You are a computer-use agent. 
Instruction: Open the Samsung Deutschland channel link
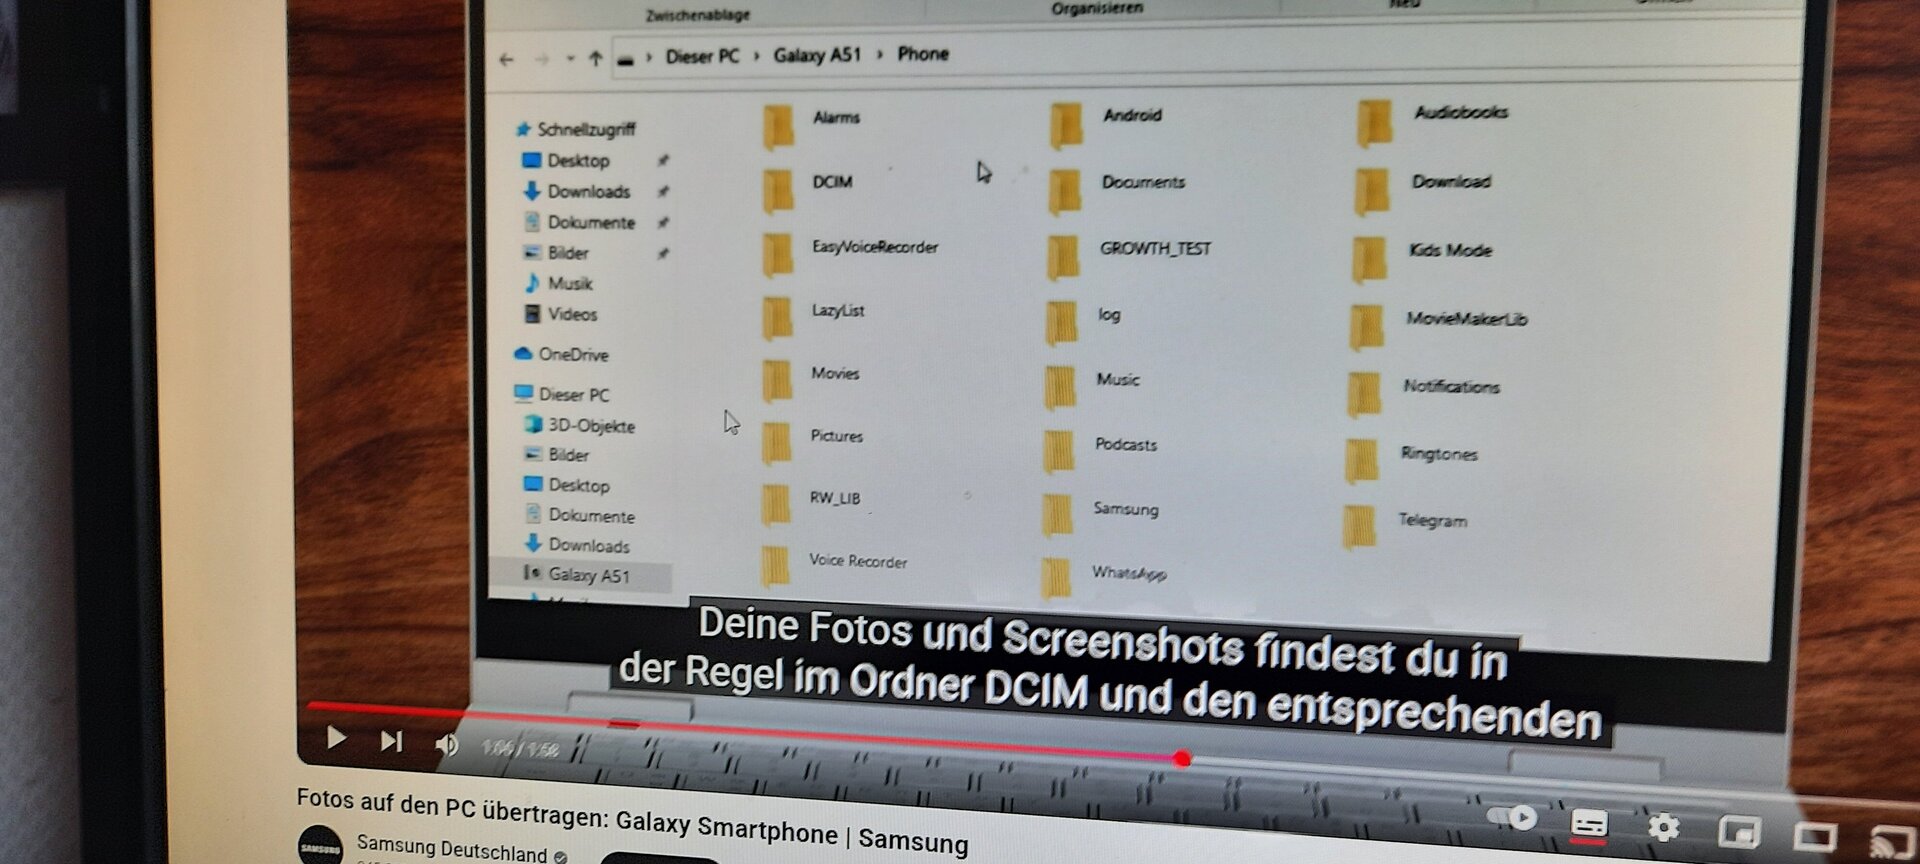click(451, 848)
